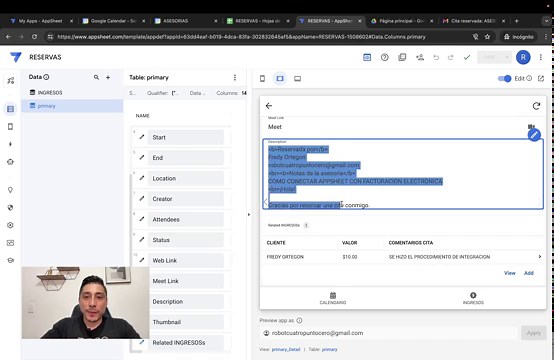This screenshot has height=360, width=554.
Task: Bookmark the page with star icon
Action: click(487, 37)
